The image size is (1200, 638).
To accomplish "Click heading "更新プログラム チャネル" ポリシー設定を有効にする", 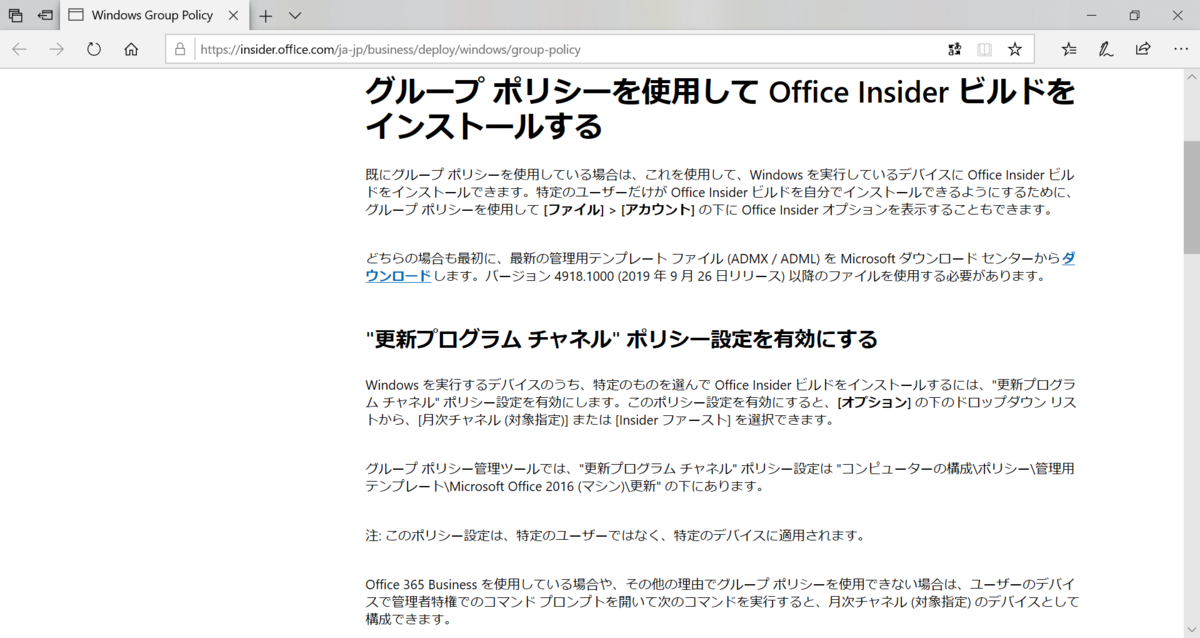I will [x=621, y=339].
